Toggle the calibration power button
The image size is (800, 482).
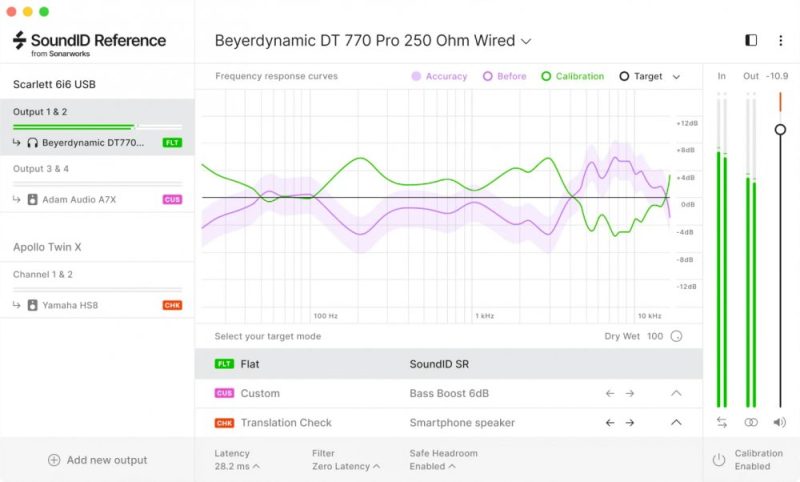pyautogui.click(x=718, y=460)
